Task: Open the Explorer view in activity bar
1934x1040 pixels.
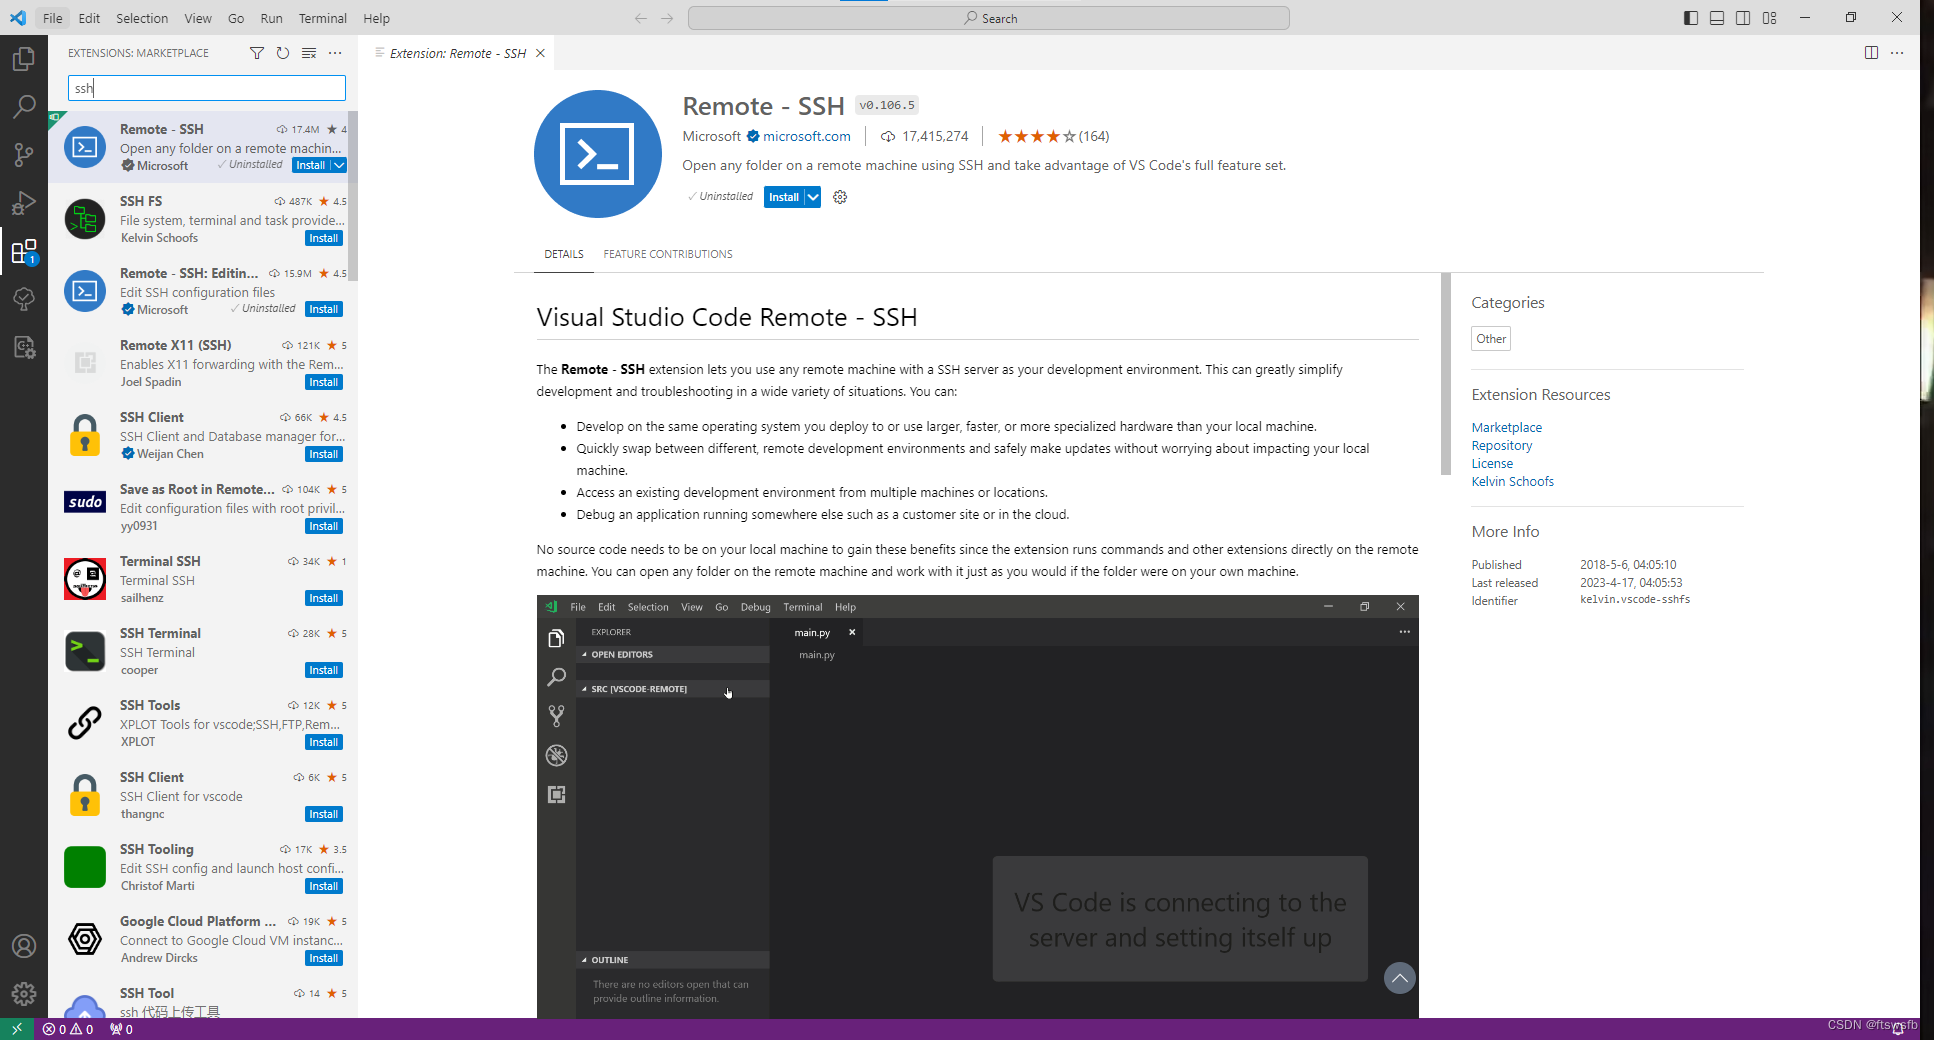Action: (24, 59)
